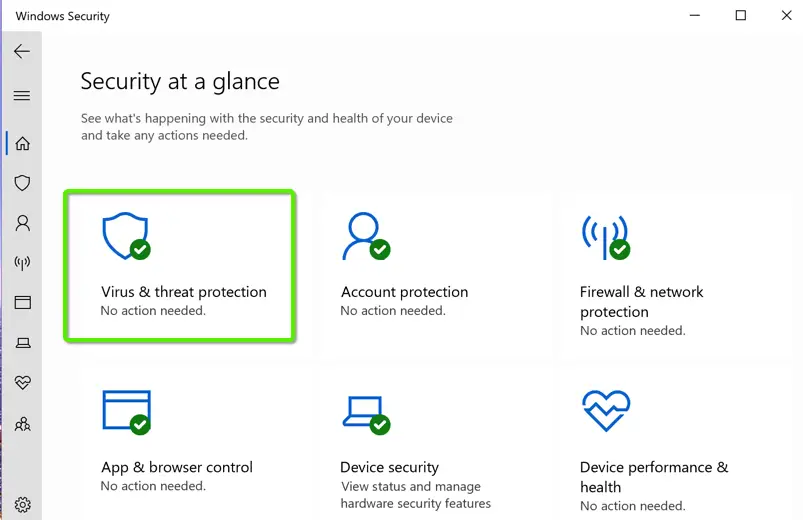This screenshot has height=520, width=803.
Task: Open the App & browser control sidebar icon
Action: (x=22, y=303)
